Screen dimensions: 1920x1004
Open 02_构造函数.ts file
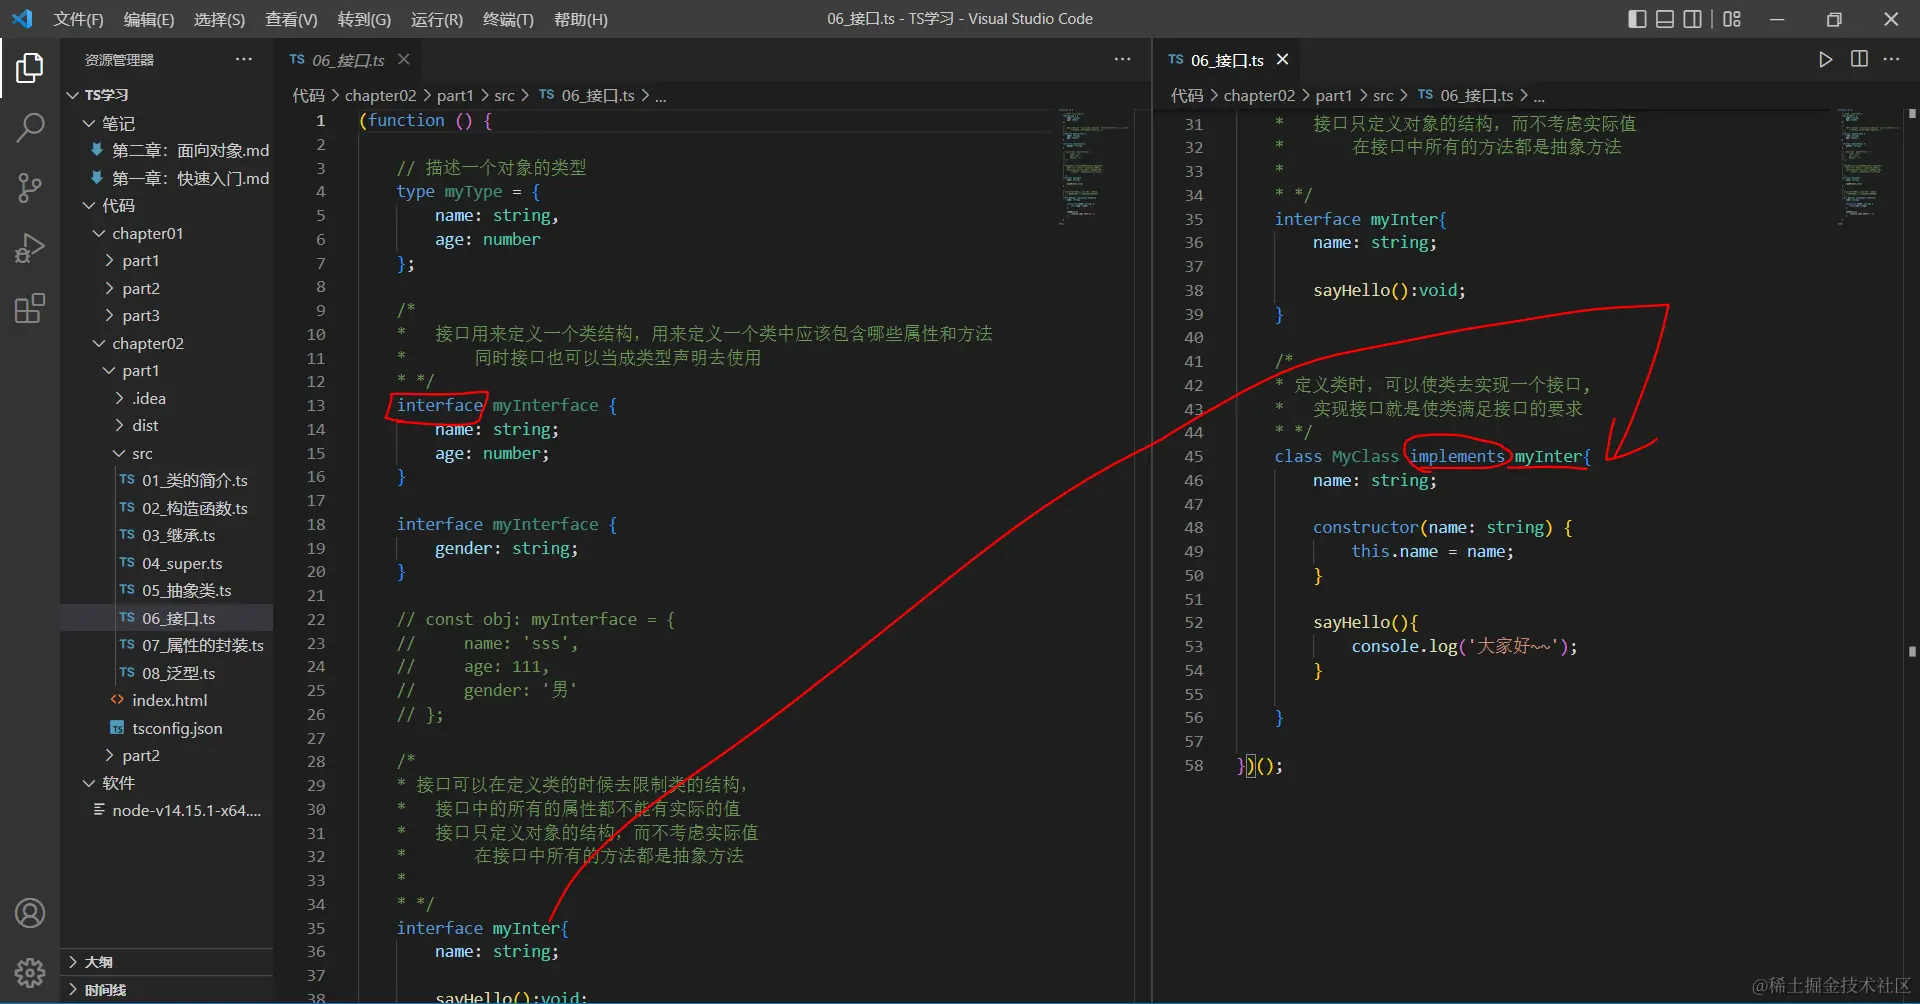click(x=166, y=508)
